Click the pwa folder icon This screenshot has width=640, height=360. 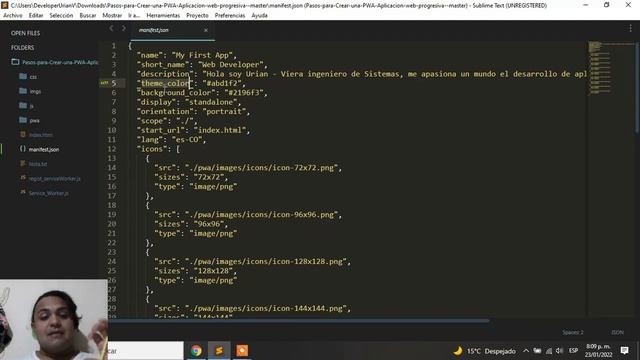click(23, 120)
